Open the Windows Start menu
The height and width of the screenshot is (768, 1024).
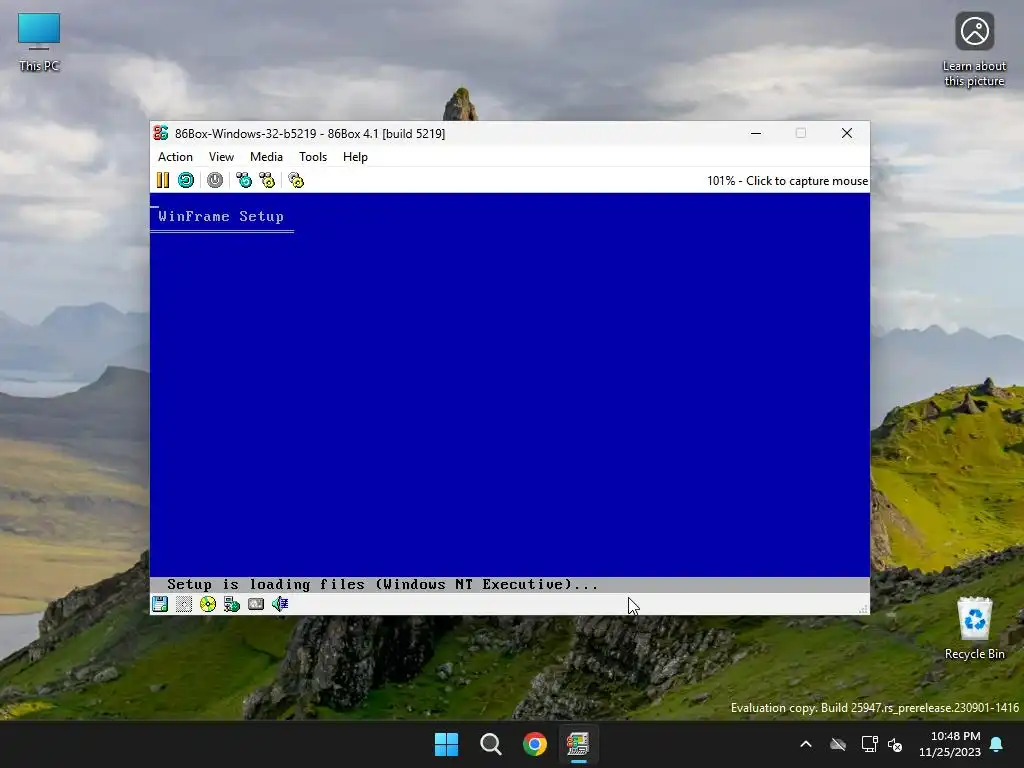447,744
